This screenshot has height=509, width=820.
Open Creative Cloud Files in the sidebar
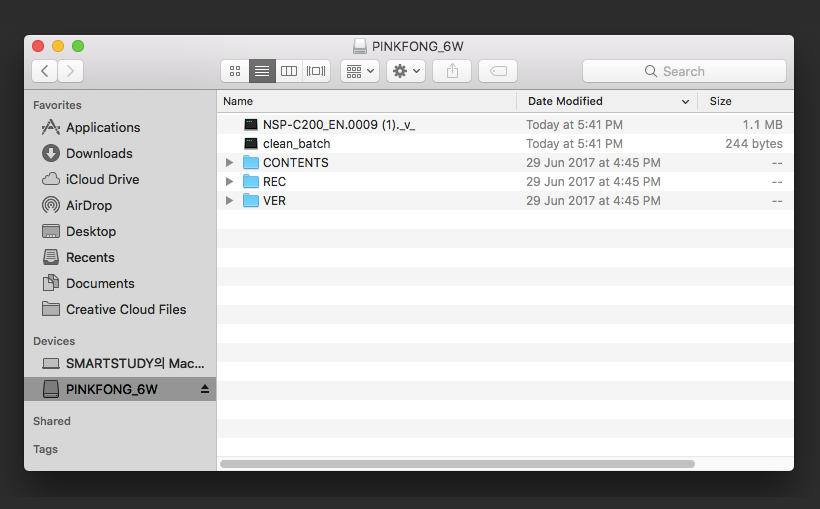(113, 309)
